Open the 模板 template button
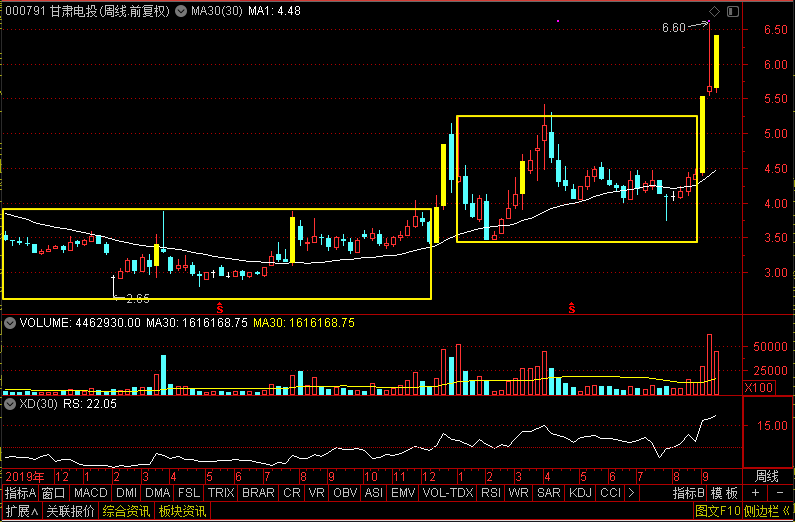This screenshot has height=522, width=795. tap(724, 493)
